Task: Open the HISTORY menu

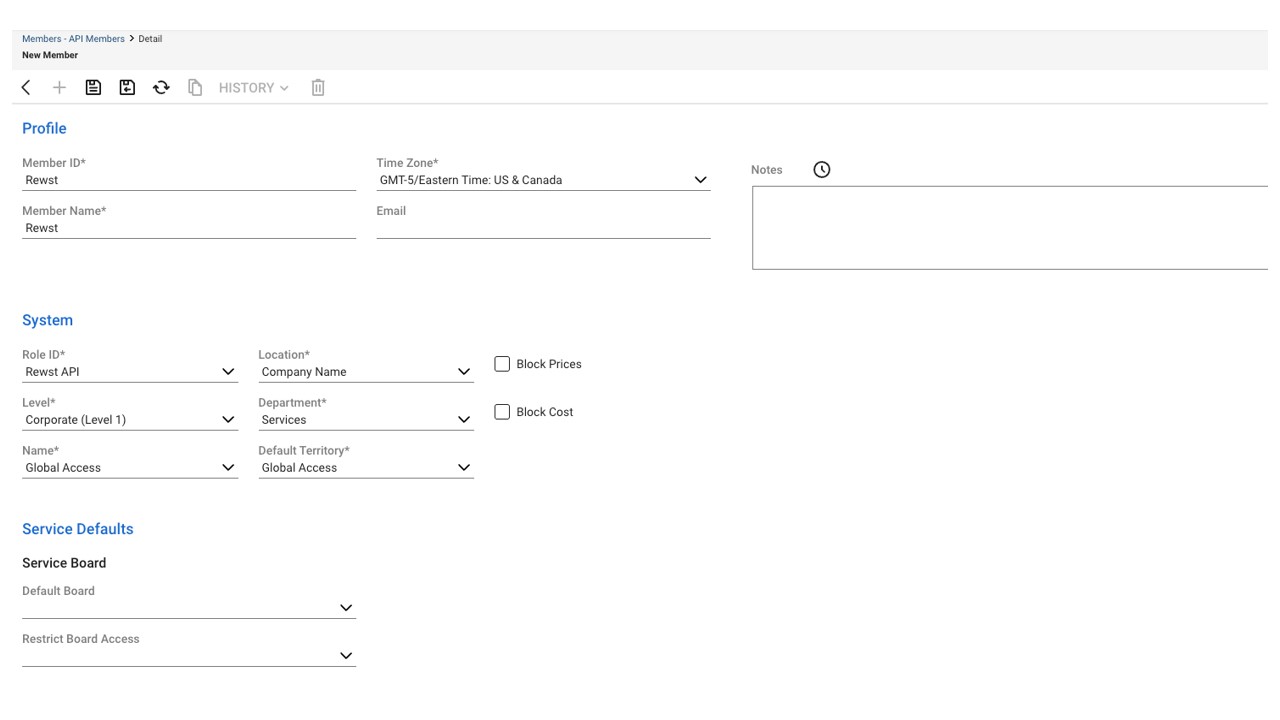Action: click(252, 87)
